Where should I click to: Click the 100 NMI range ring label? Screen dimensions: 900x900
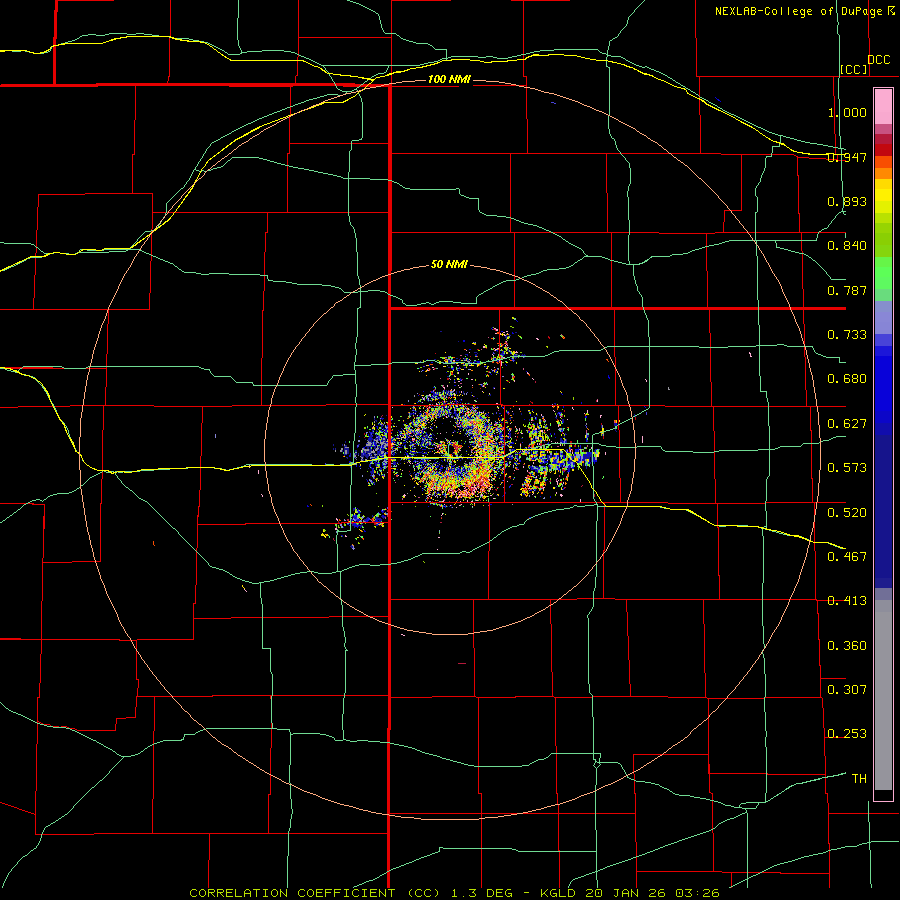[449, 79]
